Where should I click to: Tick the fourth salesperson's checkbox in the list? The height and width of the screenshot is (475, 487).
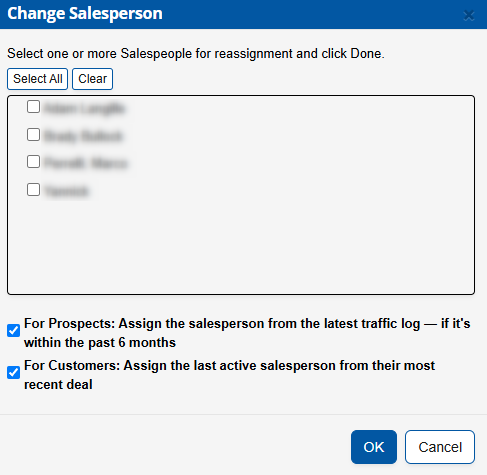tap(33, 190)
